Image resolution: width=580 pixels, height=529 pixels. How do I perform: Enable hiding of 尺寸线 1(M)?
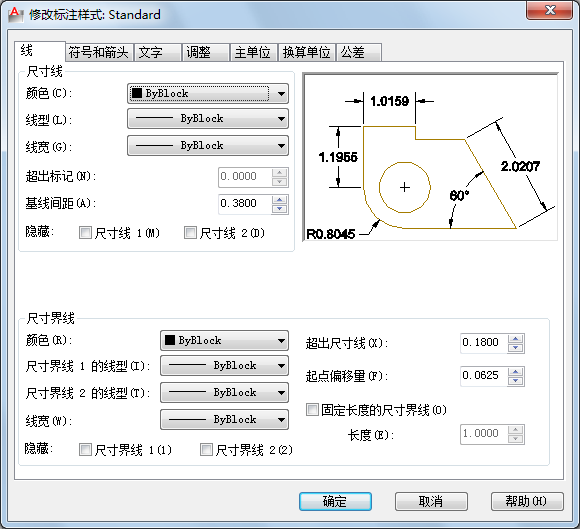click(85, 233)
